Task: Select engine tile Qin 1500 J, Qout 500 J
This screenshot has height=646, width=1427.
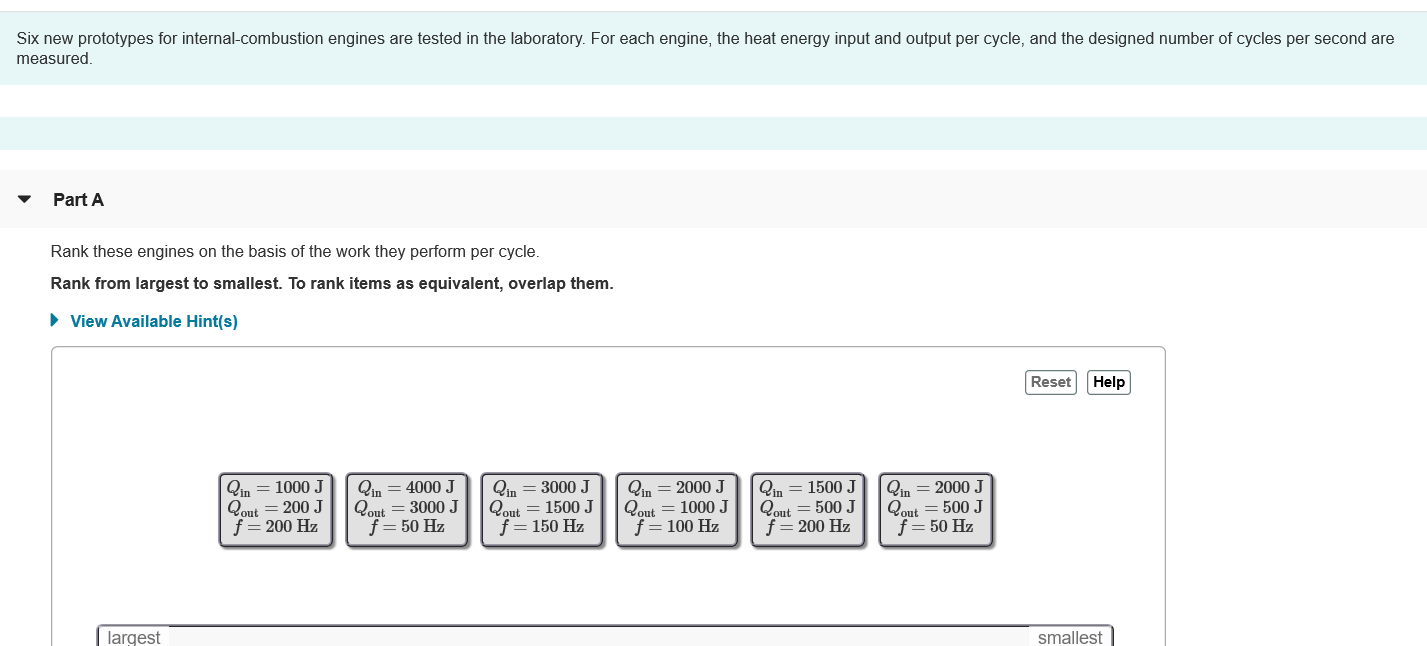Action: 808,510
